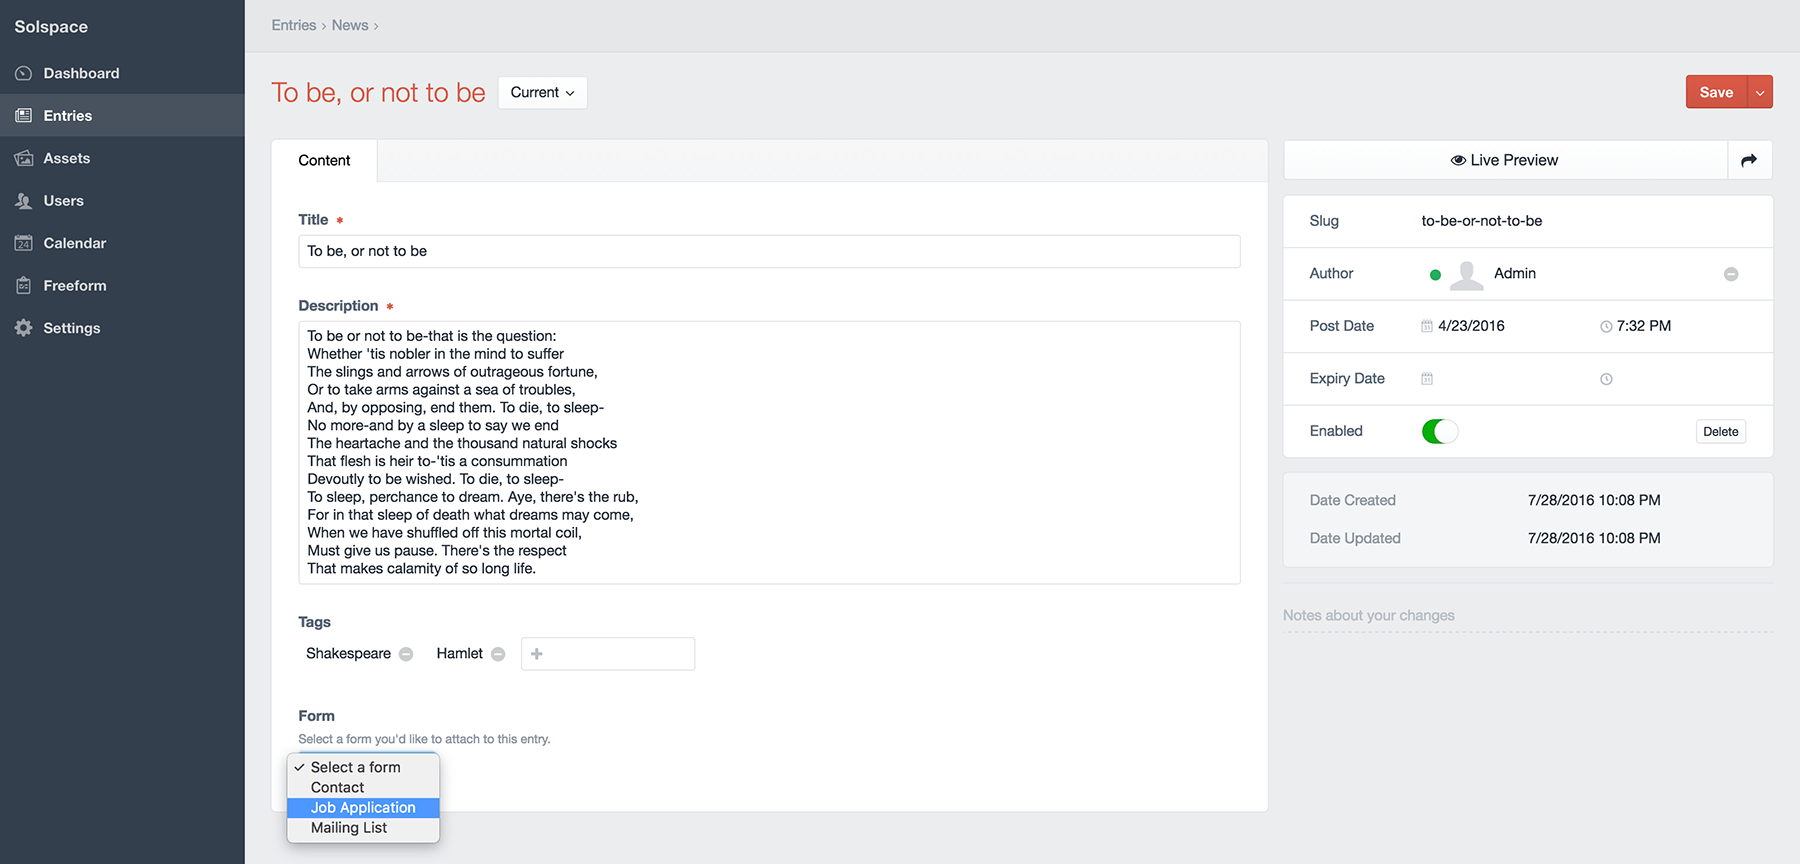Viewport: 1800px width, 864px height.
Task: Click the share arrow icon beside Live Preview
Action: click(x=1749, y=160)
